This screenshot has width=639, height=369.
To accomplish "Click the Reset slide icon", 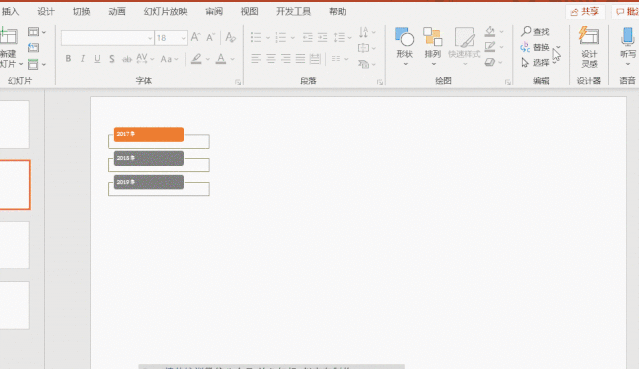I will point(33,48).
